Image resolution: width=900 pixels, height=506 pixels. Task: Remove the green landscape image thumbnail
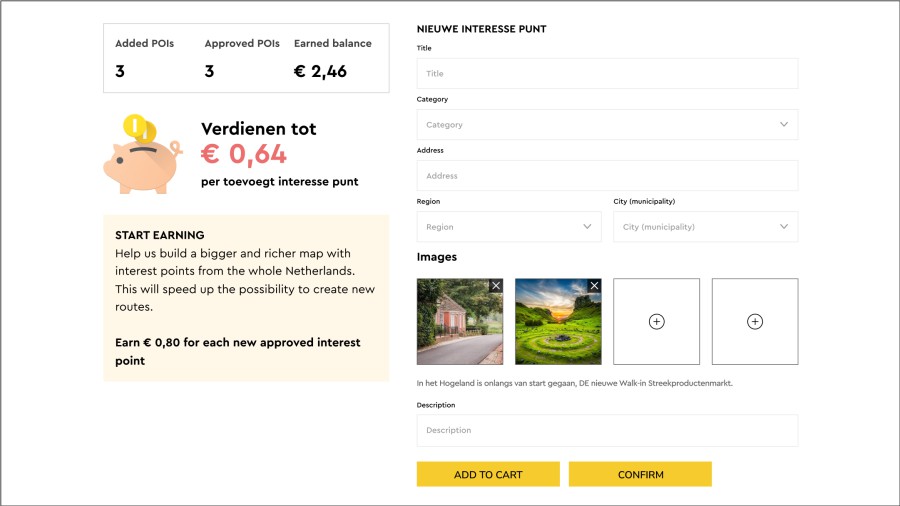(594, 286)
